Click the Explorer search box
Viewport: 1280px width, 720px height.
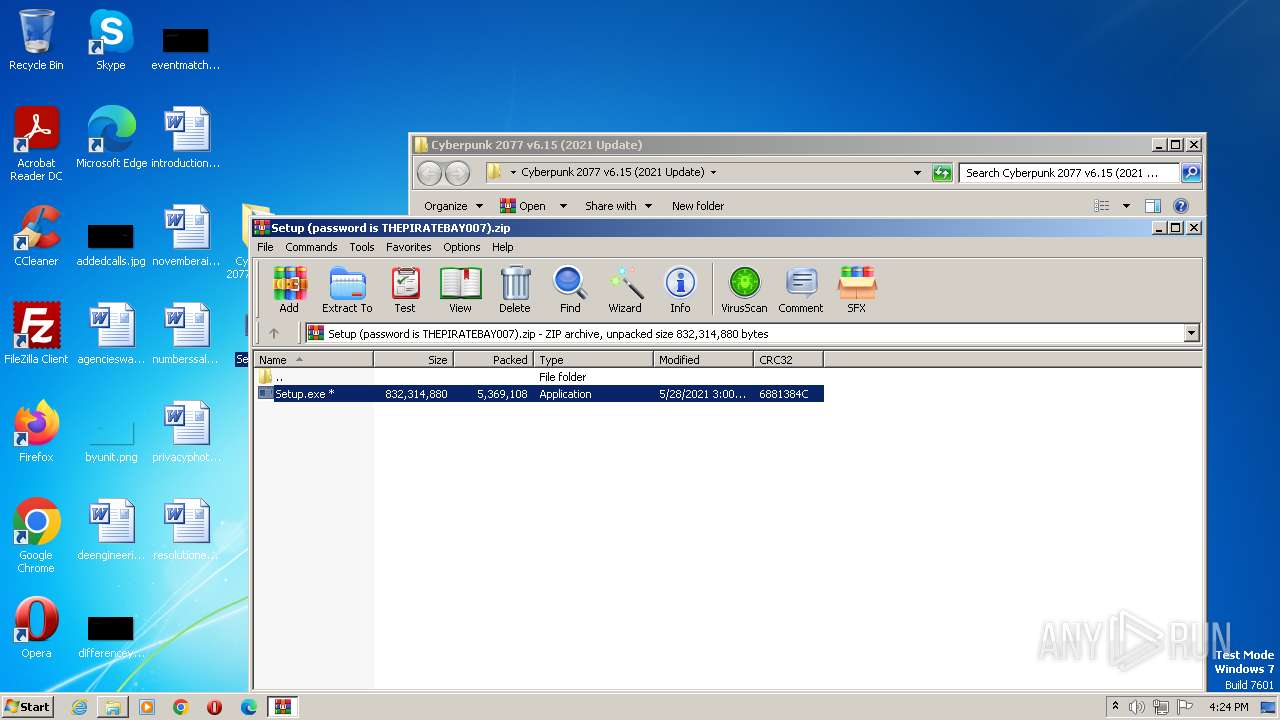click(x=1068, y=173)
